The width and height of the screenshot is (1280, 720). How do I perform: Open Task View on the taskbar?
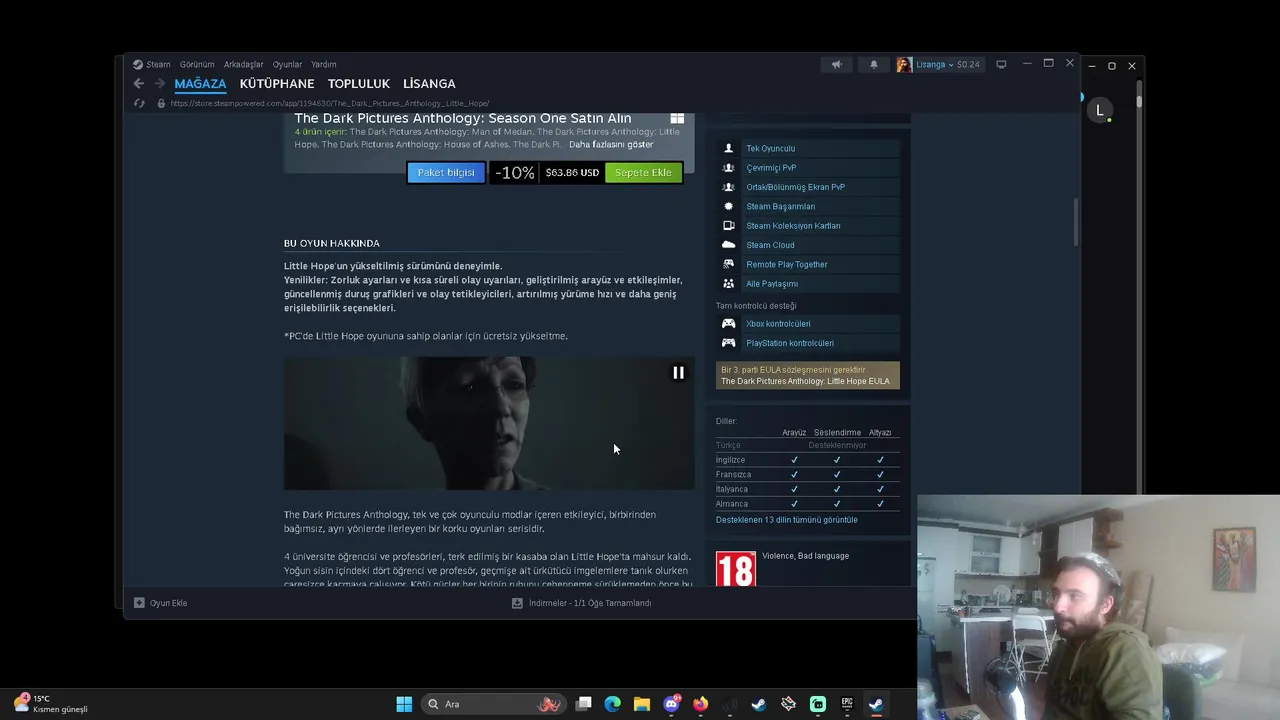584,704
